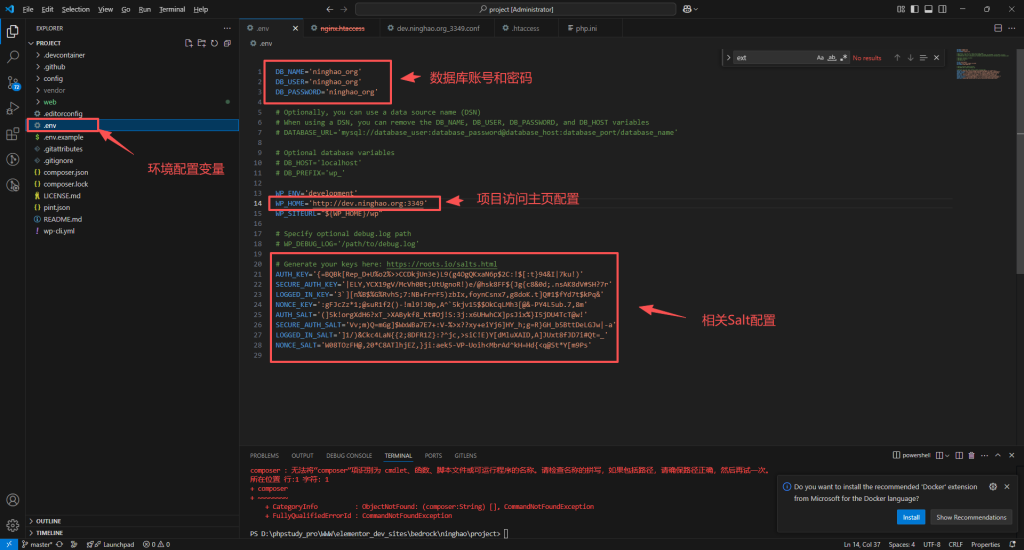Open Manage gear icon at bottom left
This screenshot has height=550, width=1024.
tap(13, 525)
